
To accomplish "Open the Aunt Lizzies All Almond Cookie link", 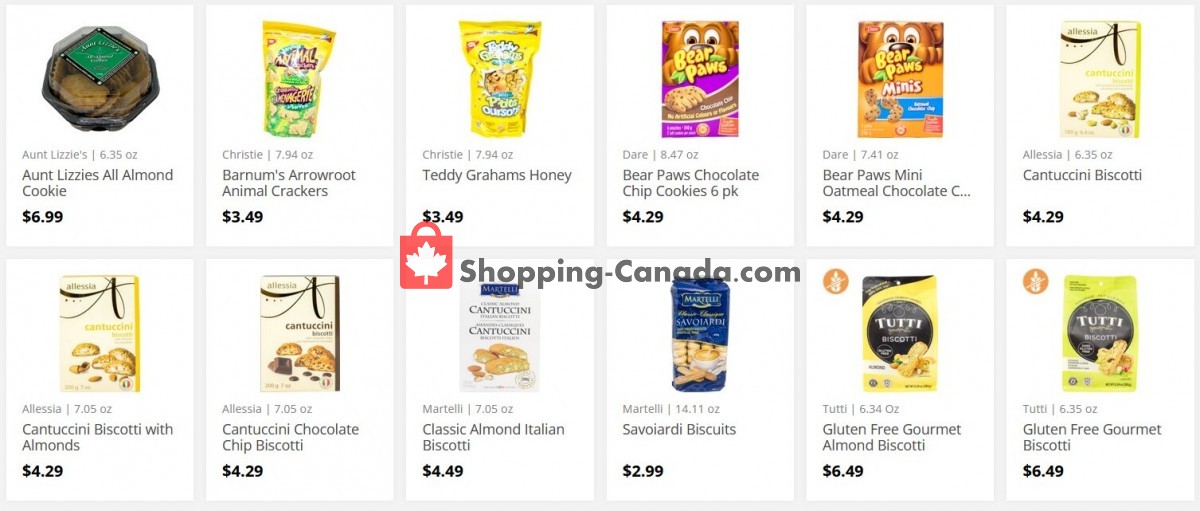I will (x=98, y=183).
